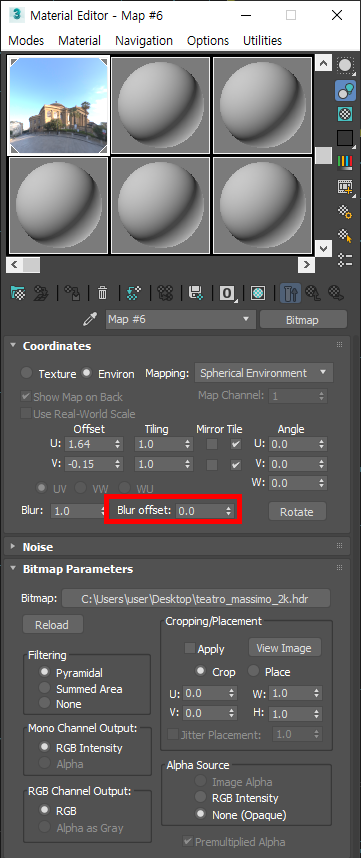This screenshot has width=361, height=858.
Task: Open the Material/Map Navigator icon
Action: (x=345, y=260)
